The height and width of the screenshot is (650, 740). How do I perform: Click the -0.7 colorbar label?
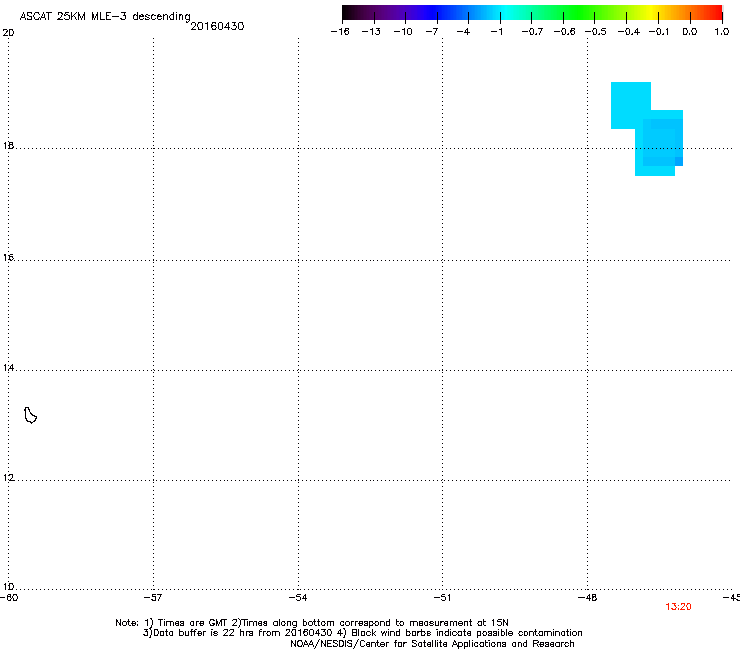(x=532, y=32)
